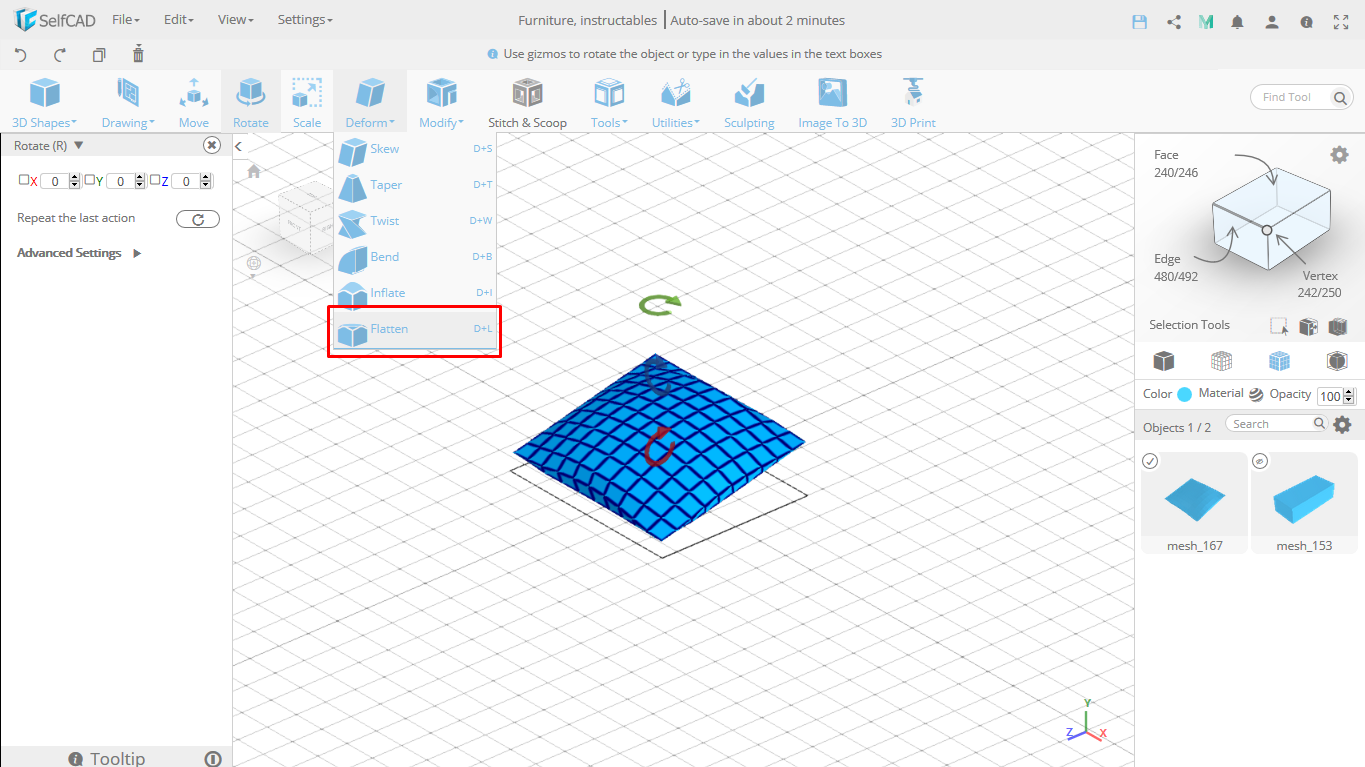
Task: Choose Bend from Deform menu
Action: click(x=415, y=257)
